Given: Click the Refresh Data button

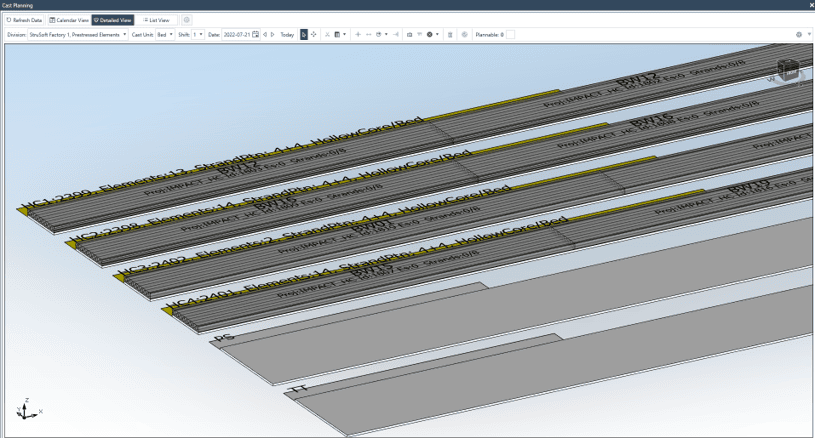Looking at the screenshot, I should tap(24, 20).
